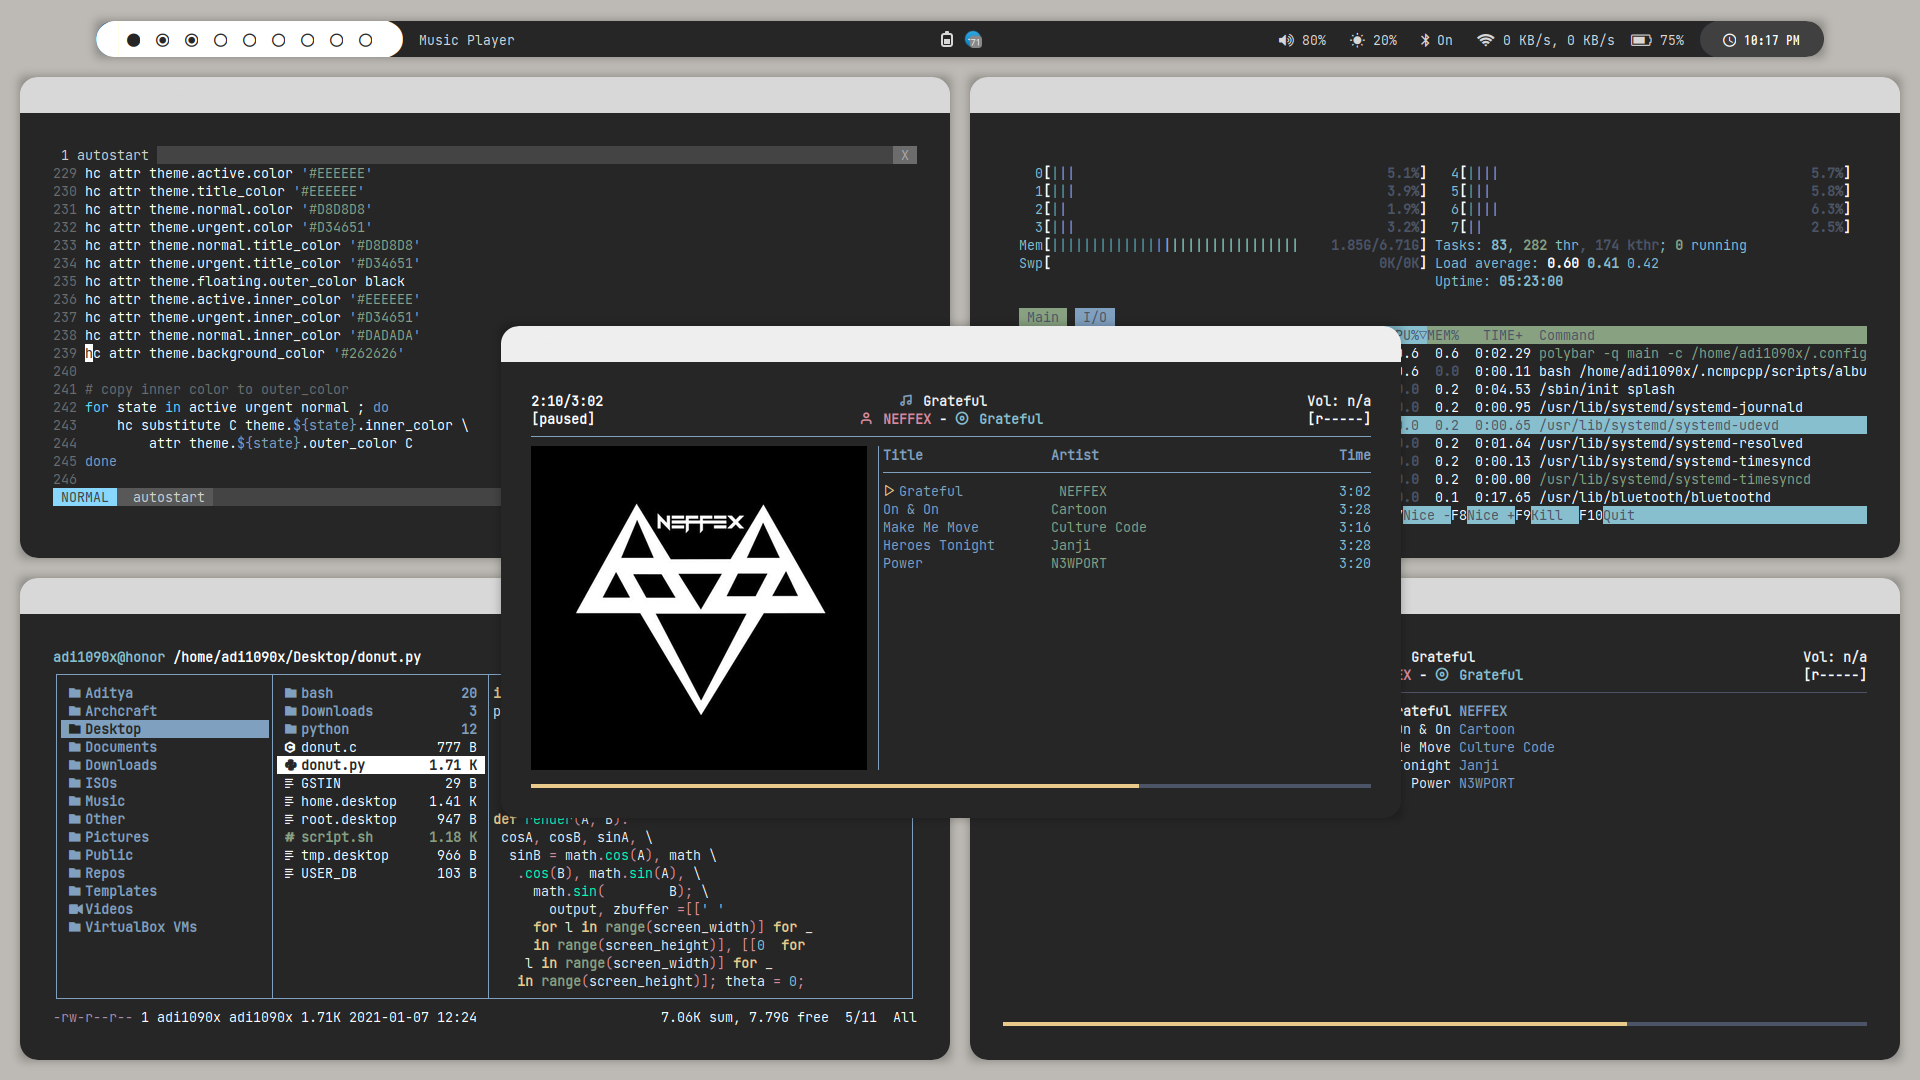
Task: Select htop Main tab
Action: [1042, 317]
